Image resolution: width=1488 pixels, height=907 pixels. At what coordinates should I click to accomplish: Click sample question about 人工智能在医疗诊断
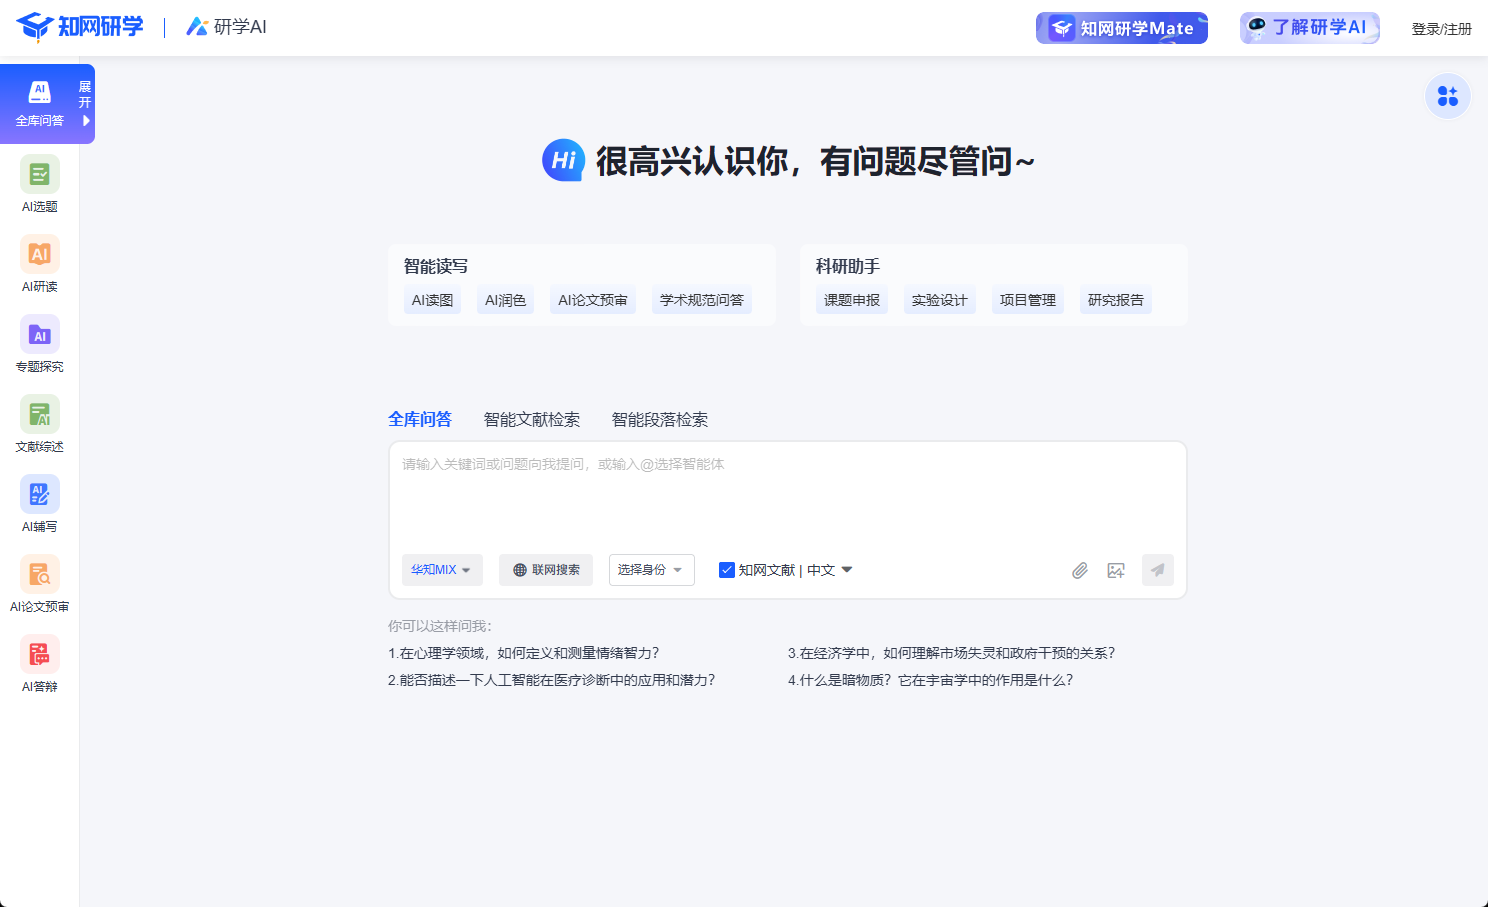[552, 680]
